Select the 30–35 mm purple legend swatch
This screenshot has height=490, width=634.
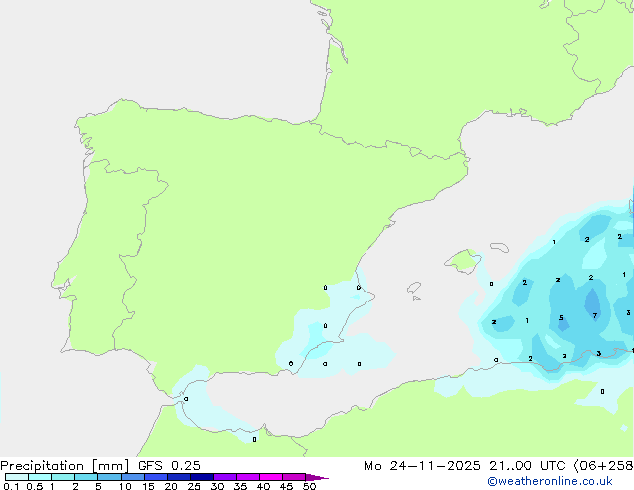pos(225,477)
